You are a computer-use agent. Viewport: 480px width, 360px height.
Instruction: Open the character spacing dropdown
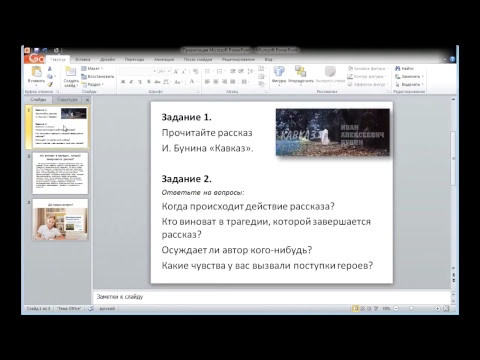pos(167,82)
